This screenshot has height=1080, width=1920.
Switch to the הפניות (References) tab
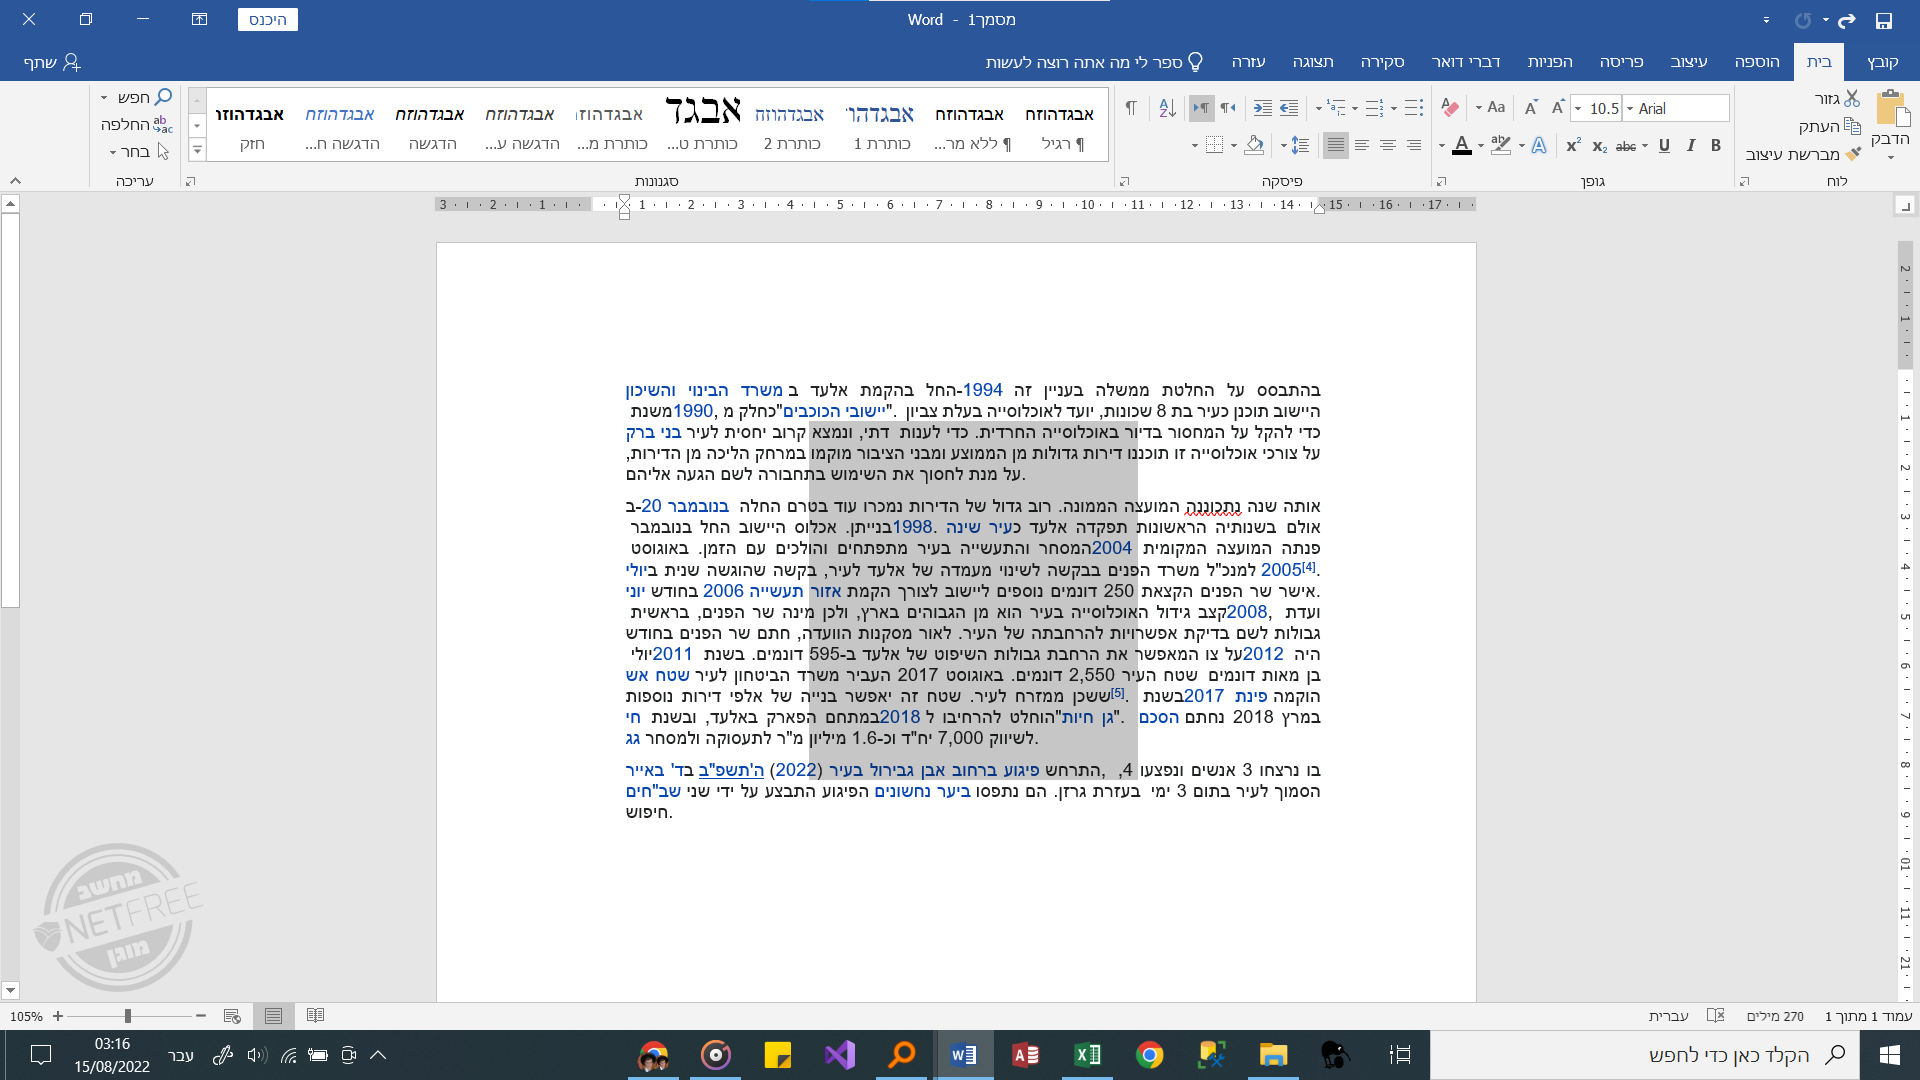click(1550, 62)
